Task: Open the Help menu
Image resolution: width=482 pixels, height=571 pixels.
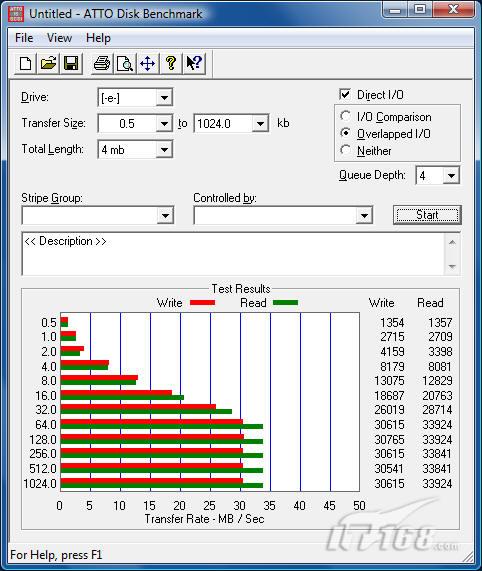Action: coord(98,38)
